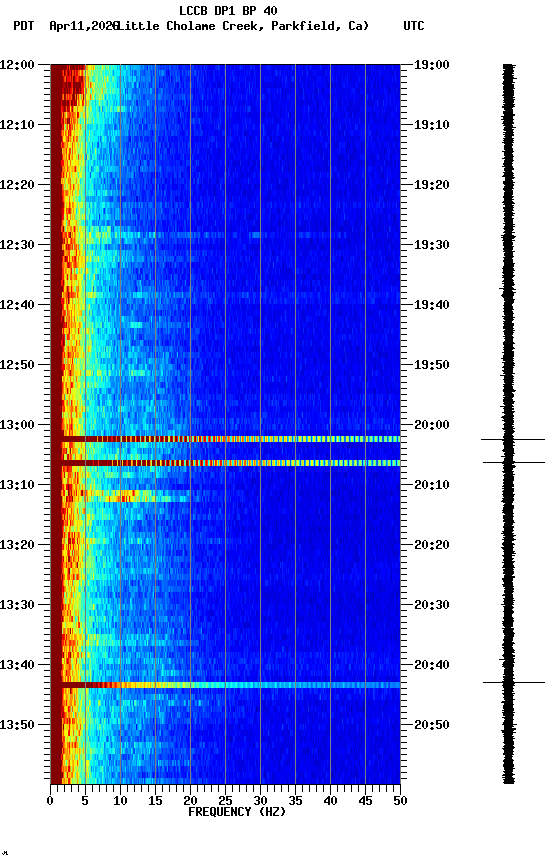
Task: Click the seismogram spike marker near 20:43
Action: [513, 683]
